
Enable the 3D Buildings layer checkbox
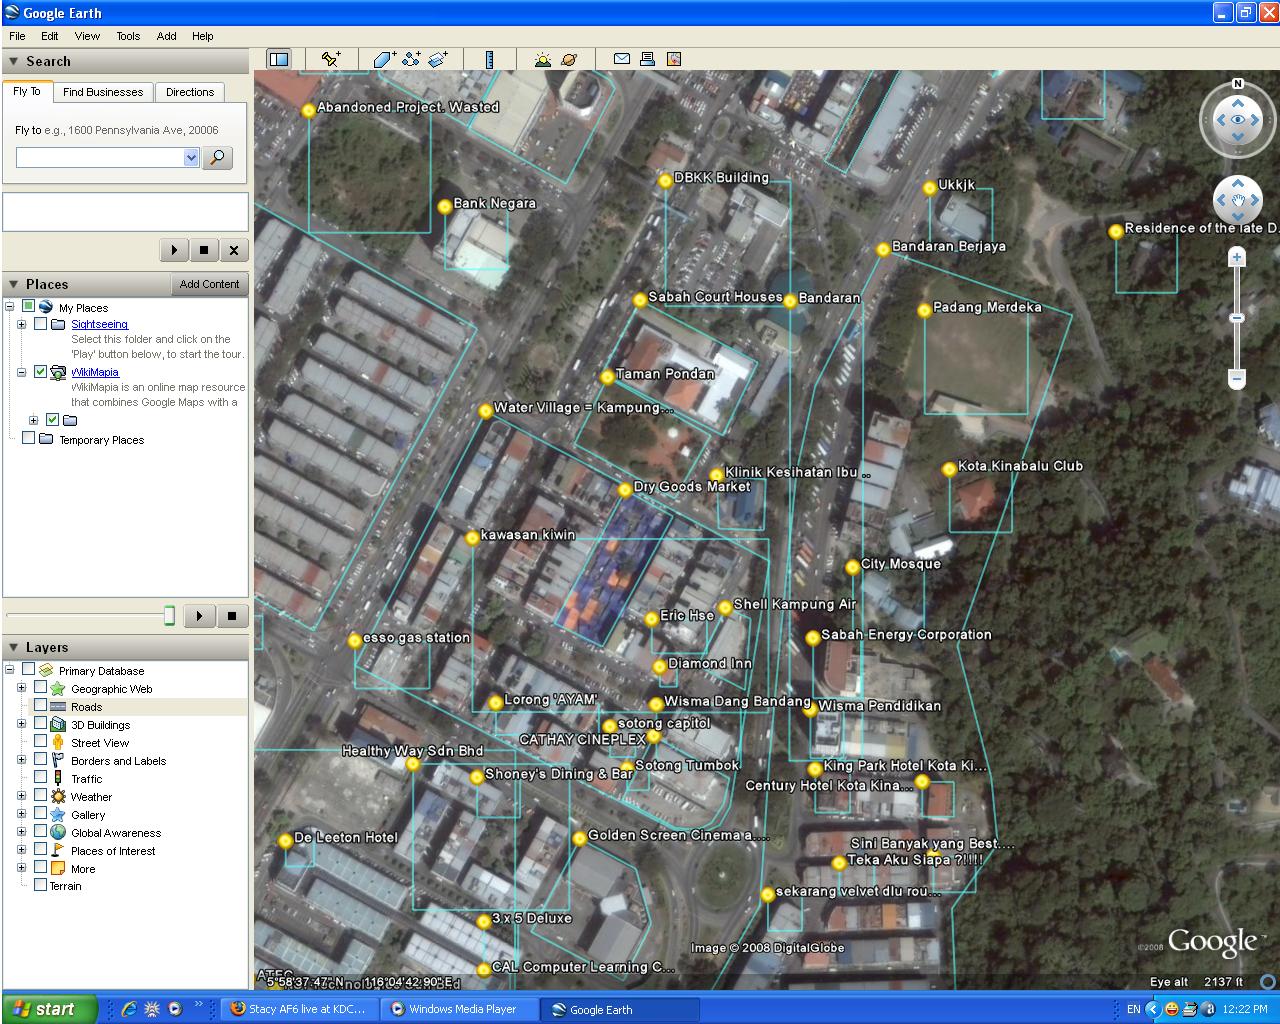[40, 724]
